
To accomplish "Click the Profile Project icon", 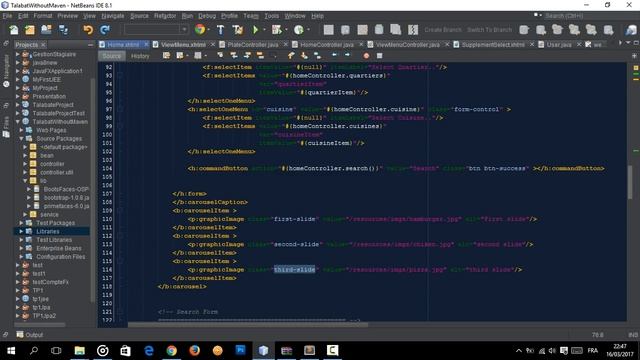I will click(298, 30).
